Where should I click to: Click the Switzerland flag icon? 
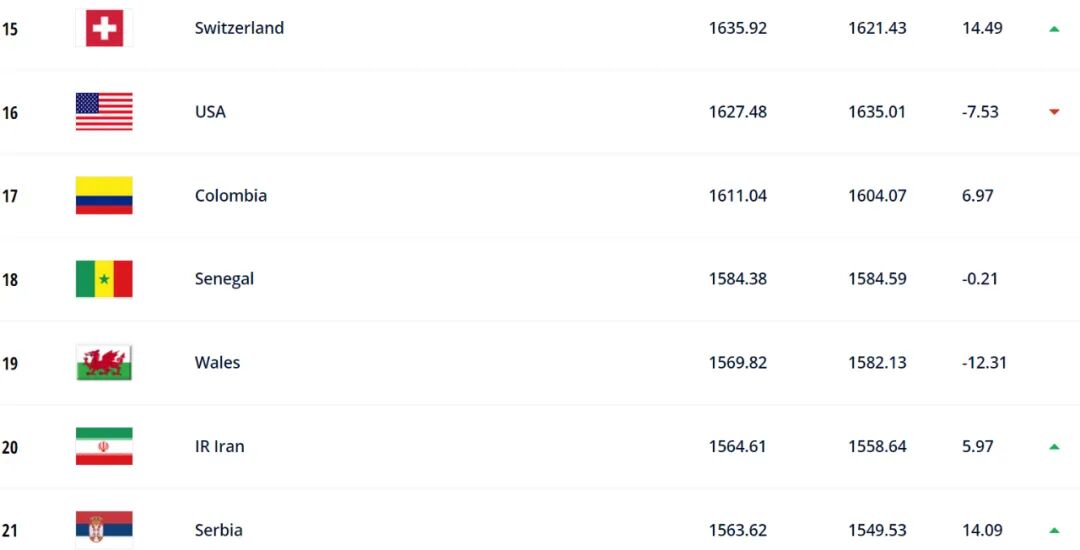(x=104, y=28)
